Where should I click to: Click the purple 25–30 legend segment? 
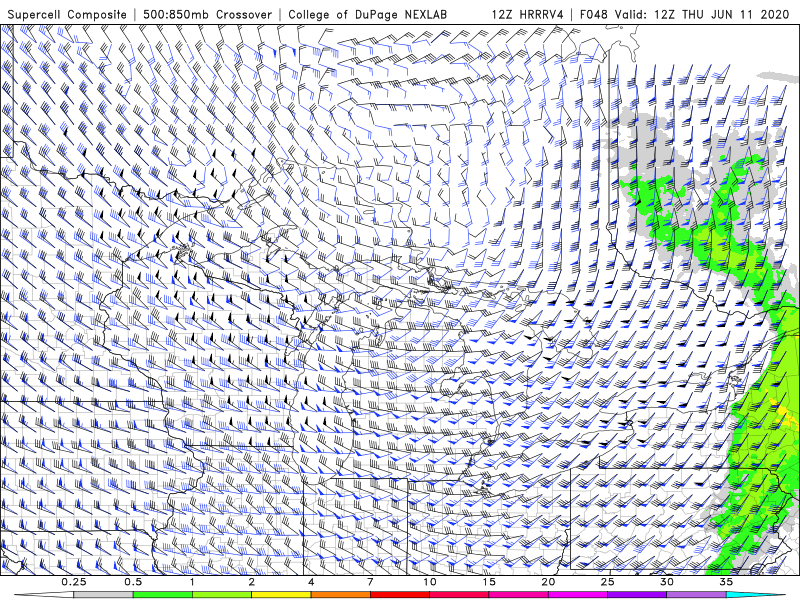(x=637, y=595)
